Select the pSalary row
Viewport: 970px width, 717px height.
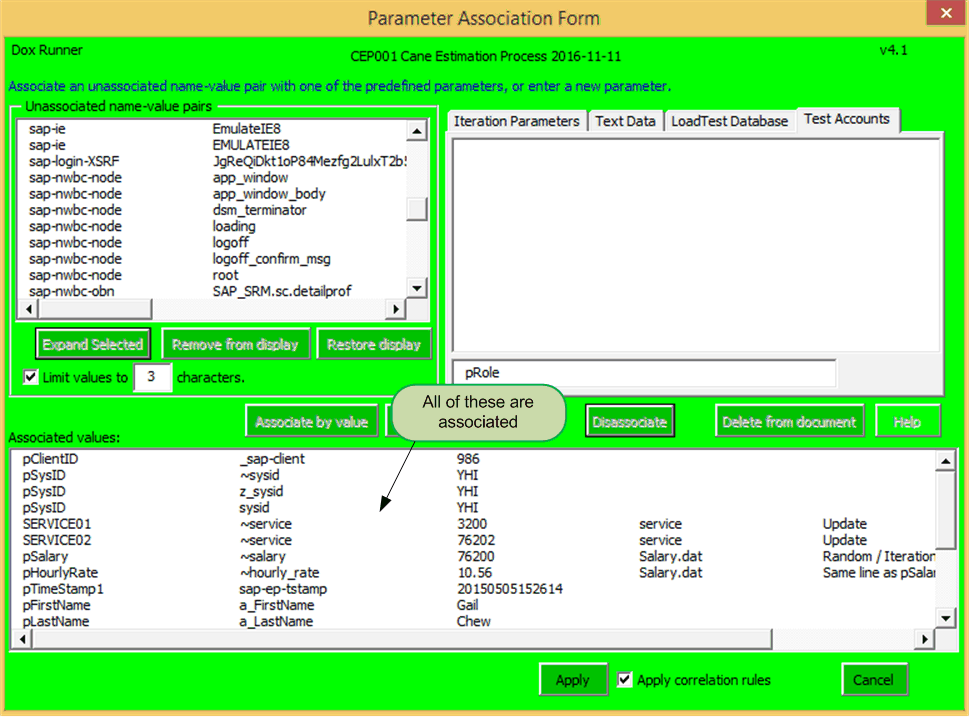474,556
